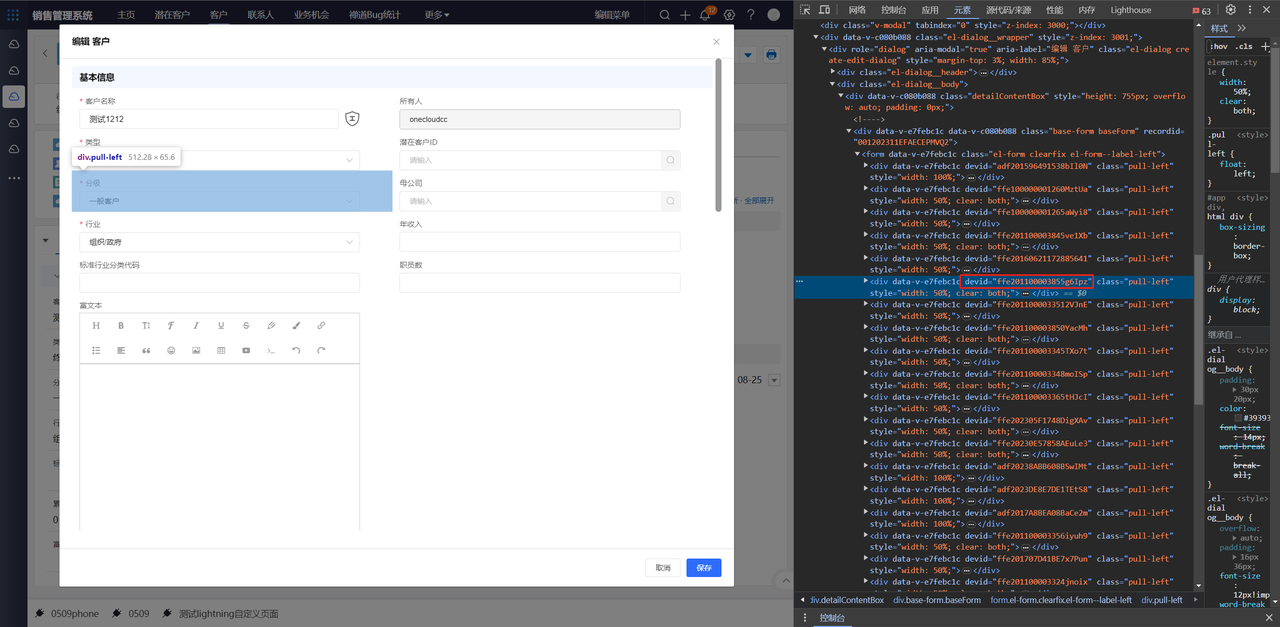The image size is (1280, 627).
Task: Insert a table using the editor toolbar icon
Action: 221,351
